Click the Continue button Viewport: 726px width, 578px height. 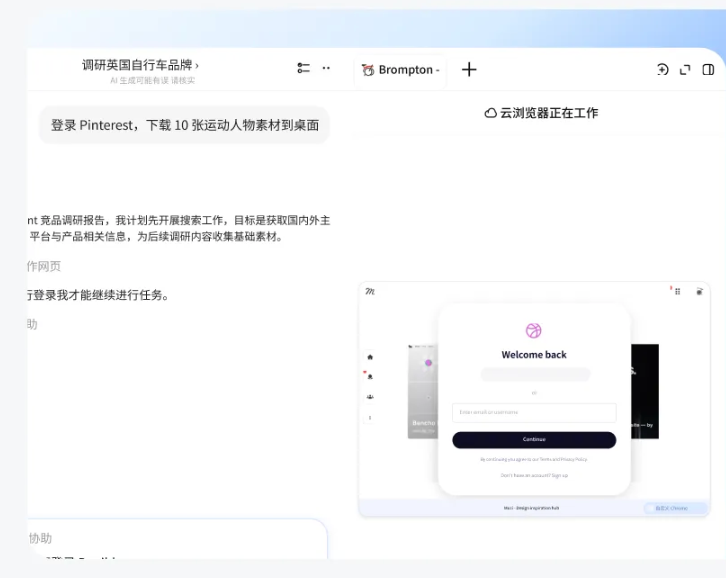[534, 440]
